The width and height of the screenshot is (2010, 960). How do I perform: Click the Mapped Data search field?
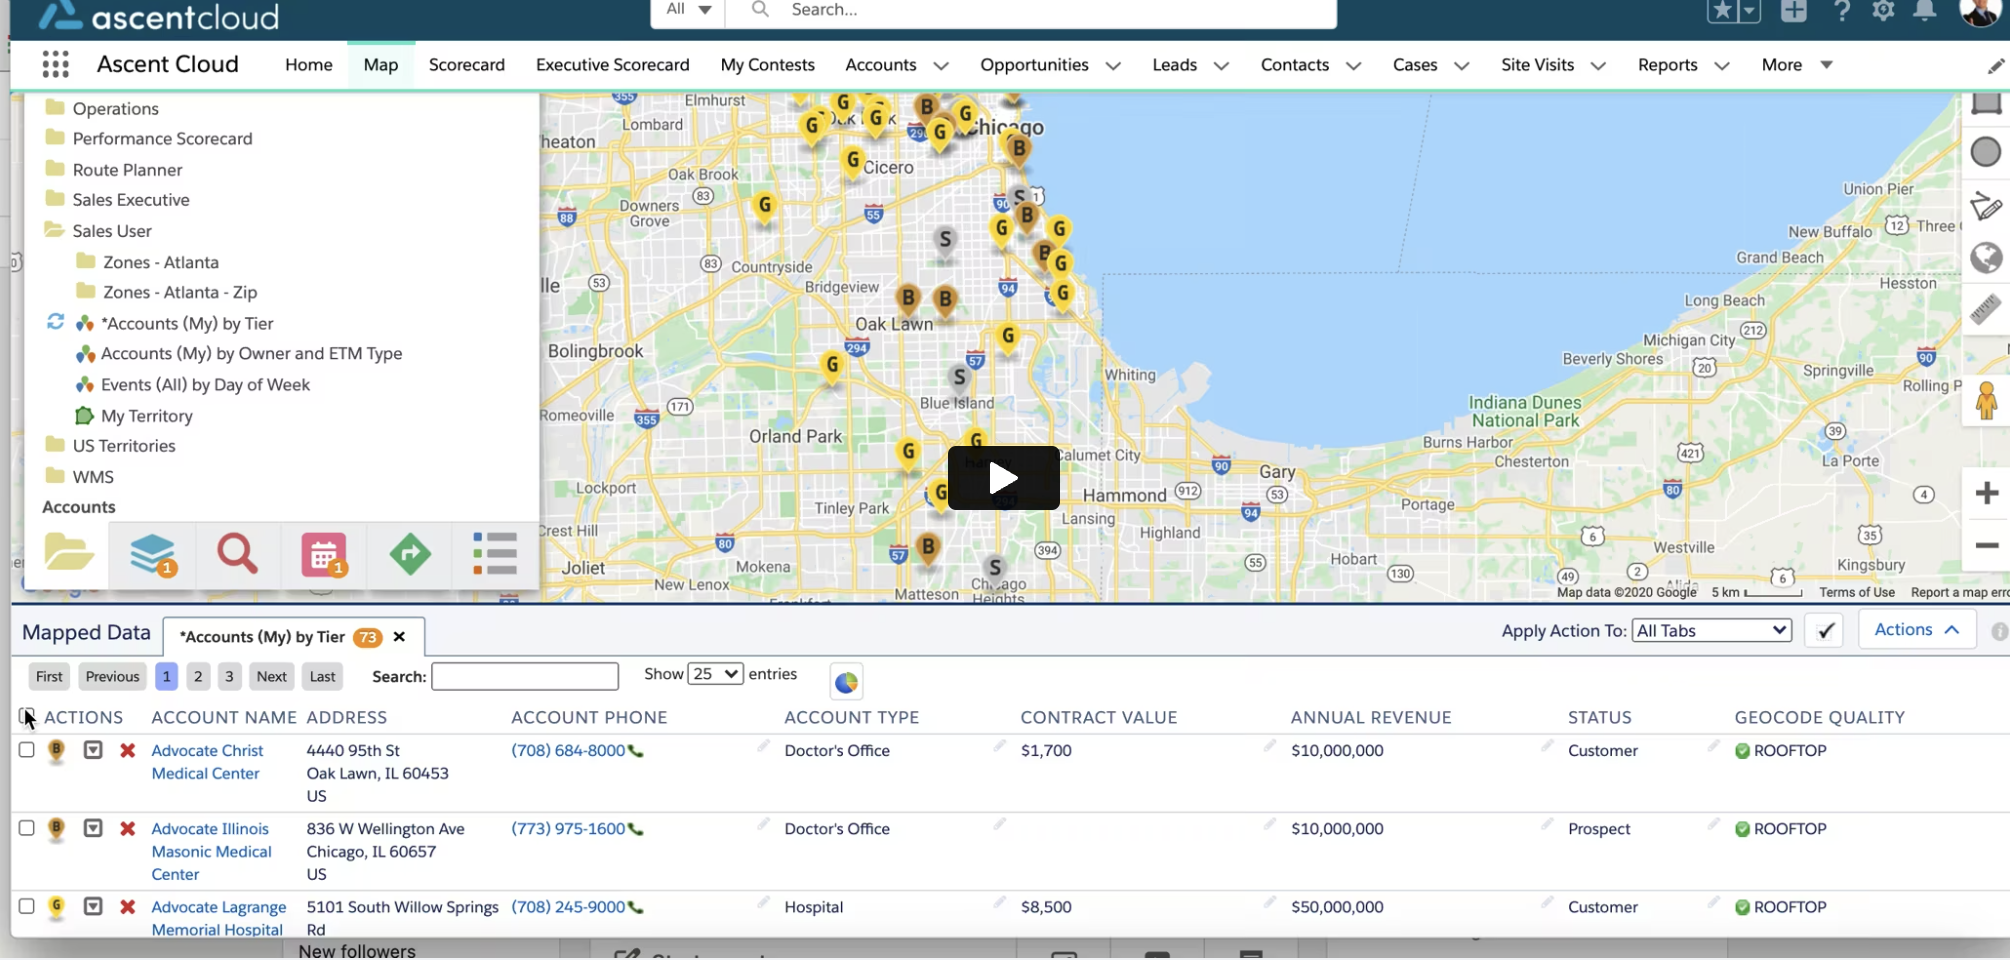tap(525, 677)
